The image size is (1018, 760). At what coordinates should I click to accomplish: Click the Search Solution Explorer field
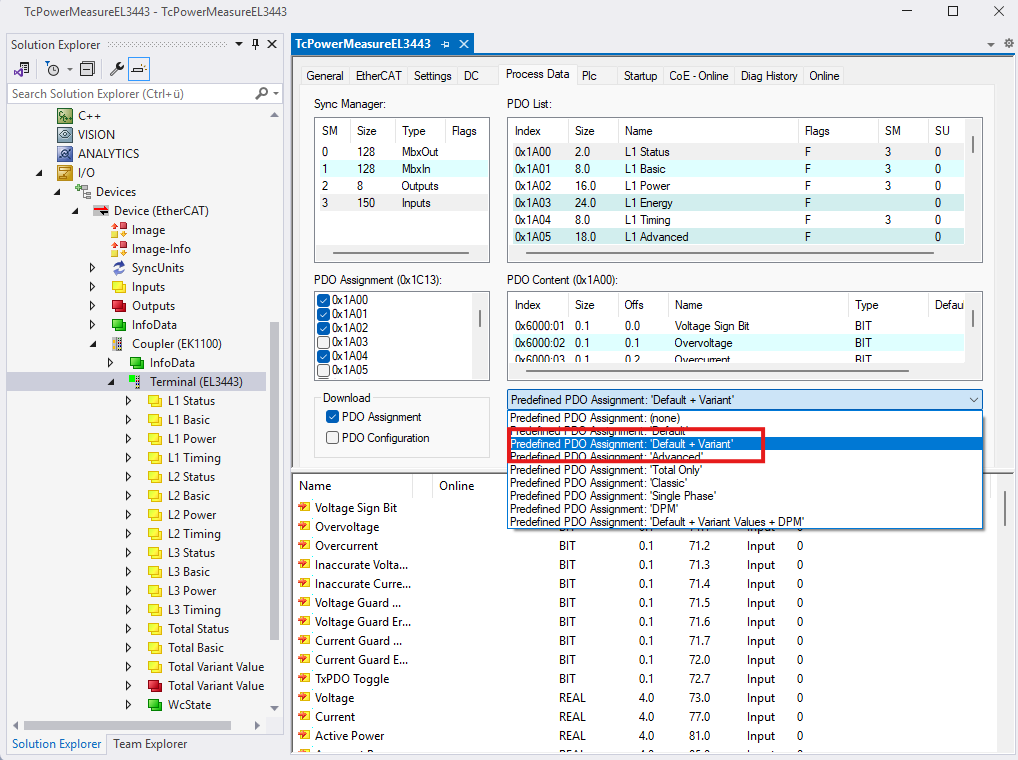130,93
